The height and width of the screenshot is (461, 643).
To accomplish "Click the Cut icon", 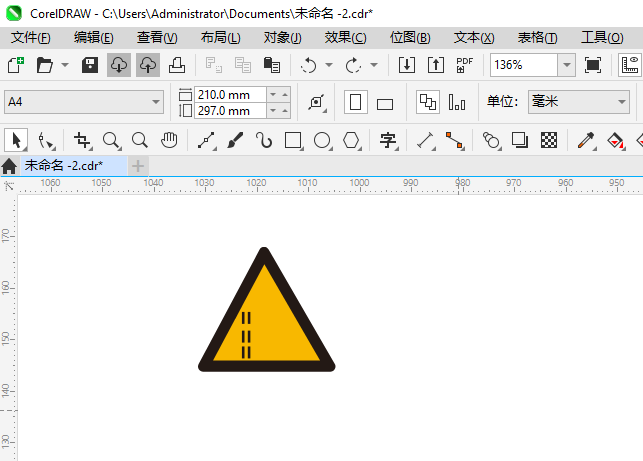I will coord(214,65).
